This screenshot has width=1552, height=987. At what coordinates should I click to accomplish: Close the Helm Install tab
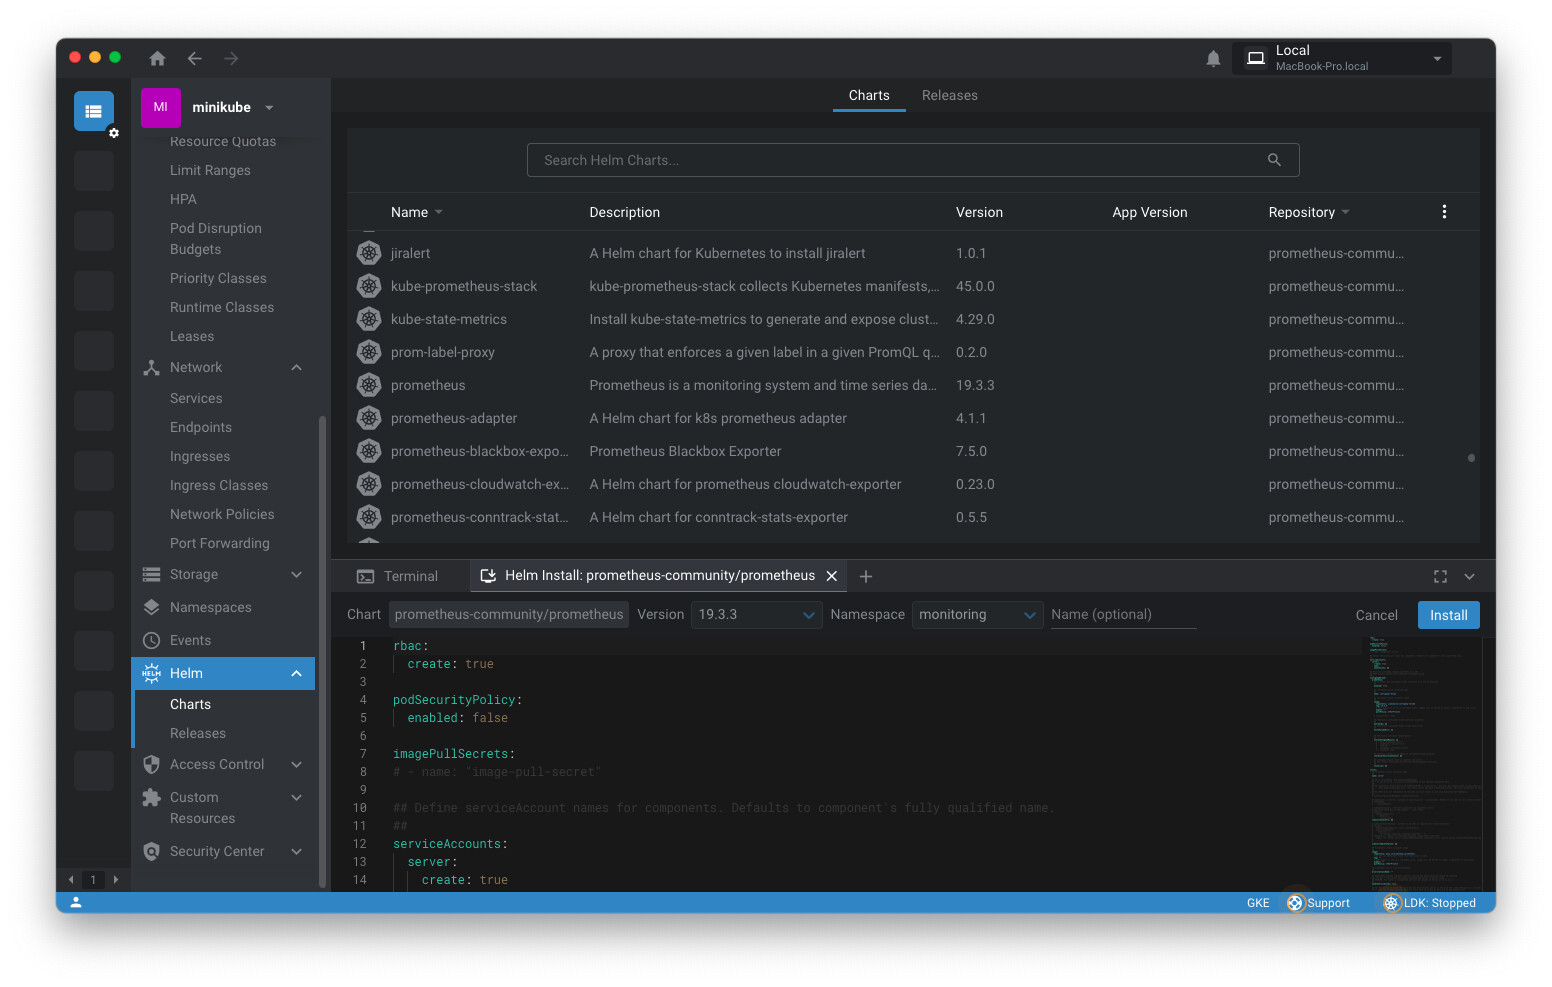[831, 576]
